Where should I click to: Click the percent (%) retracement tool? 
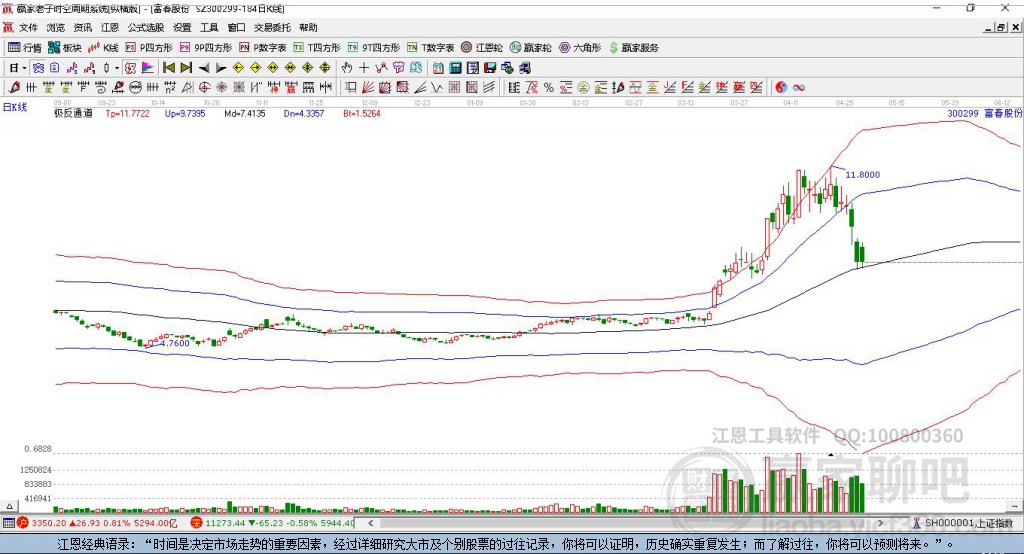click(548, 87)
